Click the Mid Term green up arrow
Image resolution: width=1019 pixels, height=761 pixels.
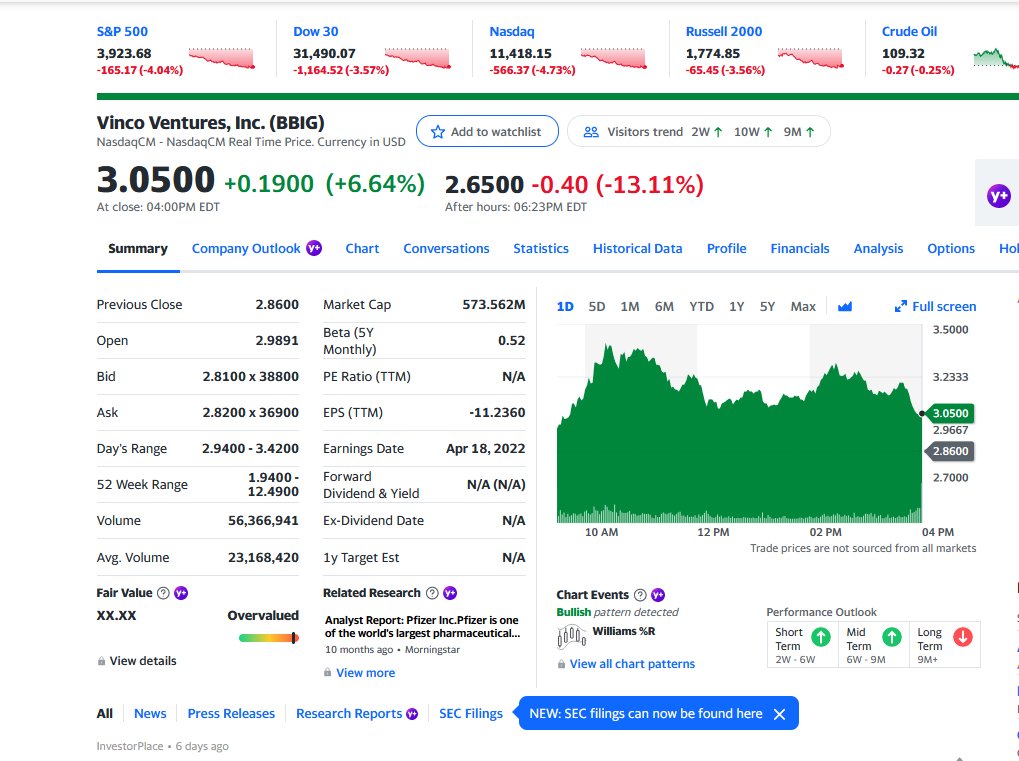892,637
